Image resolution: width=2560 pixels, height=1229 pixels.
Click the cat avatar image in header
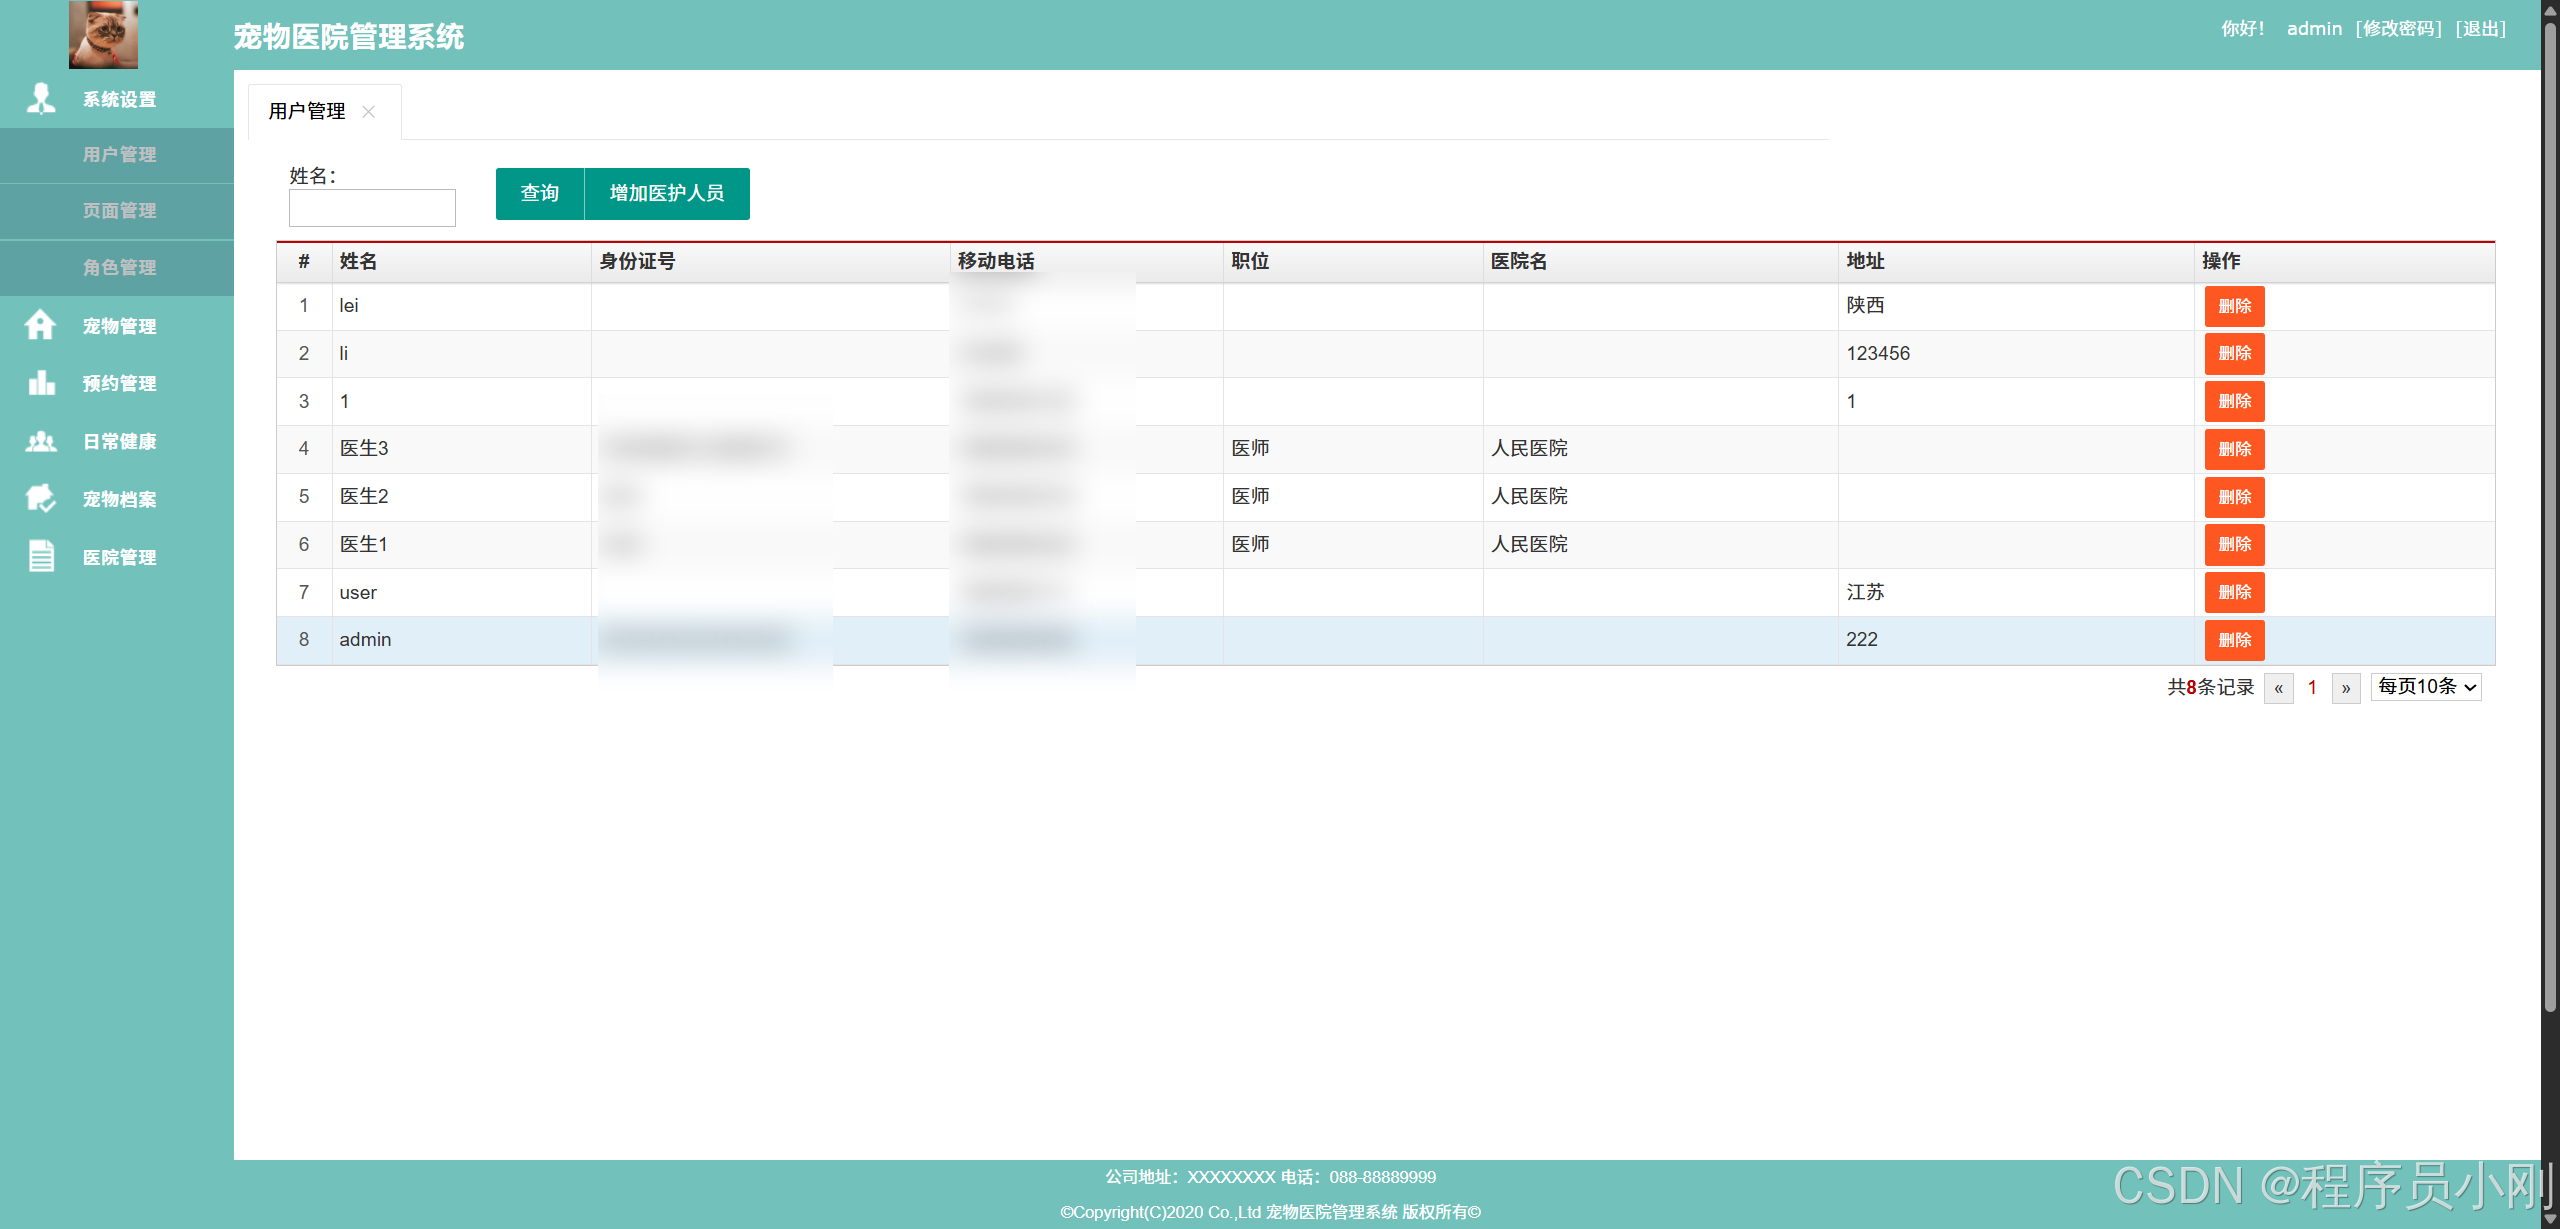tap(103, 34)
